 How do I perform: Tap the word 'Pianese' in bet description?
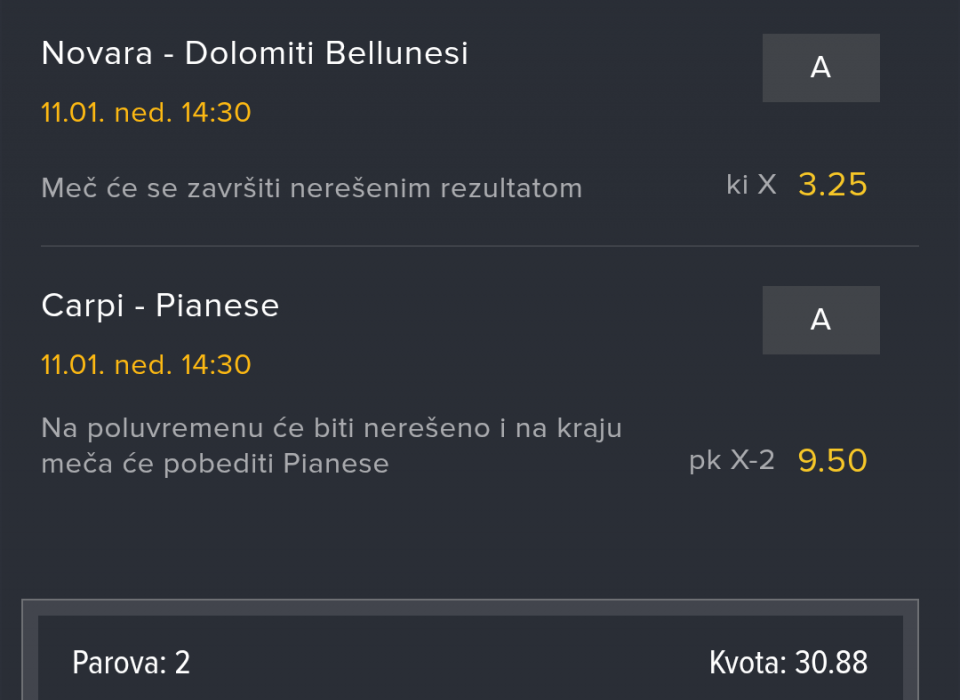click(x=336, y=464)
